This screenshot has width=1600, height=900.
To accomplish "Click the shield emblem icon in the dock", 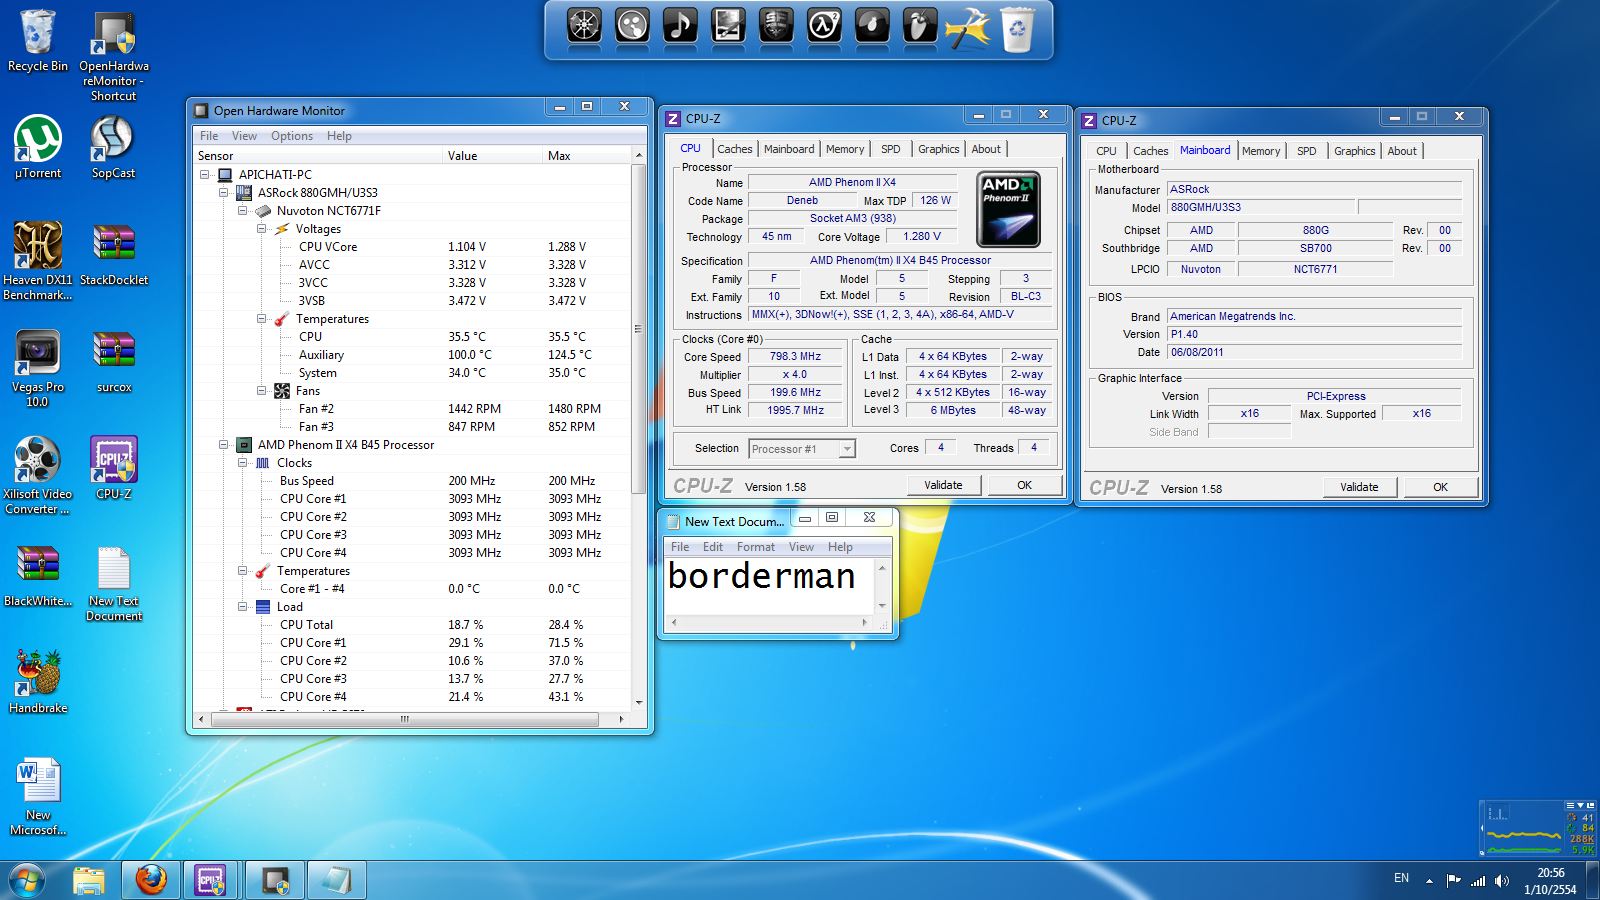I will [776, 26].
